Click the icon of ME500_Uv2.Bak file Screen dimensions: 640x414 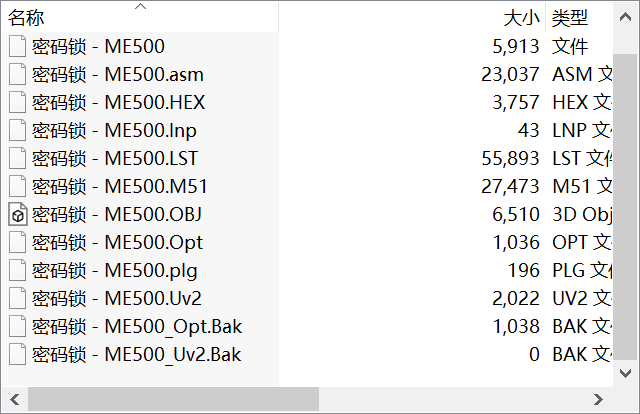point(18,354)
